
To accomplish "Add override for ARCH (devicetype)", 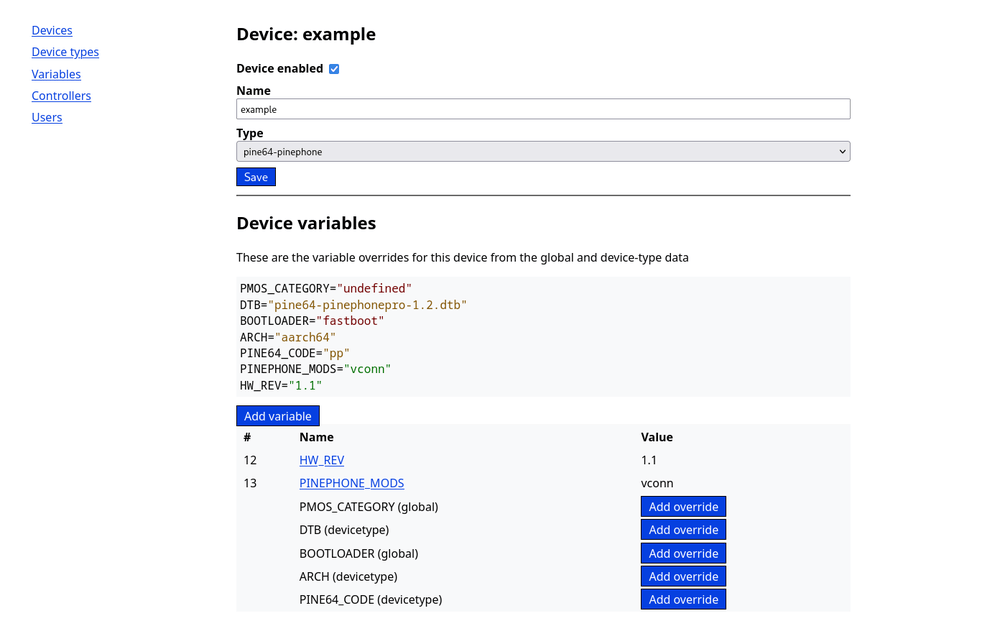I will 683,576.
